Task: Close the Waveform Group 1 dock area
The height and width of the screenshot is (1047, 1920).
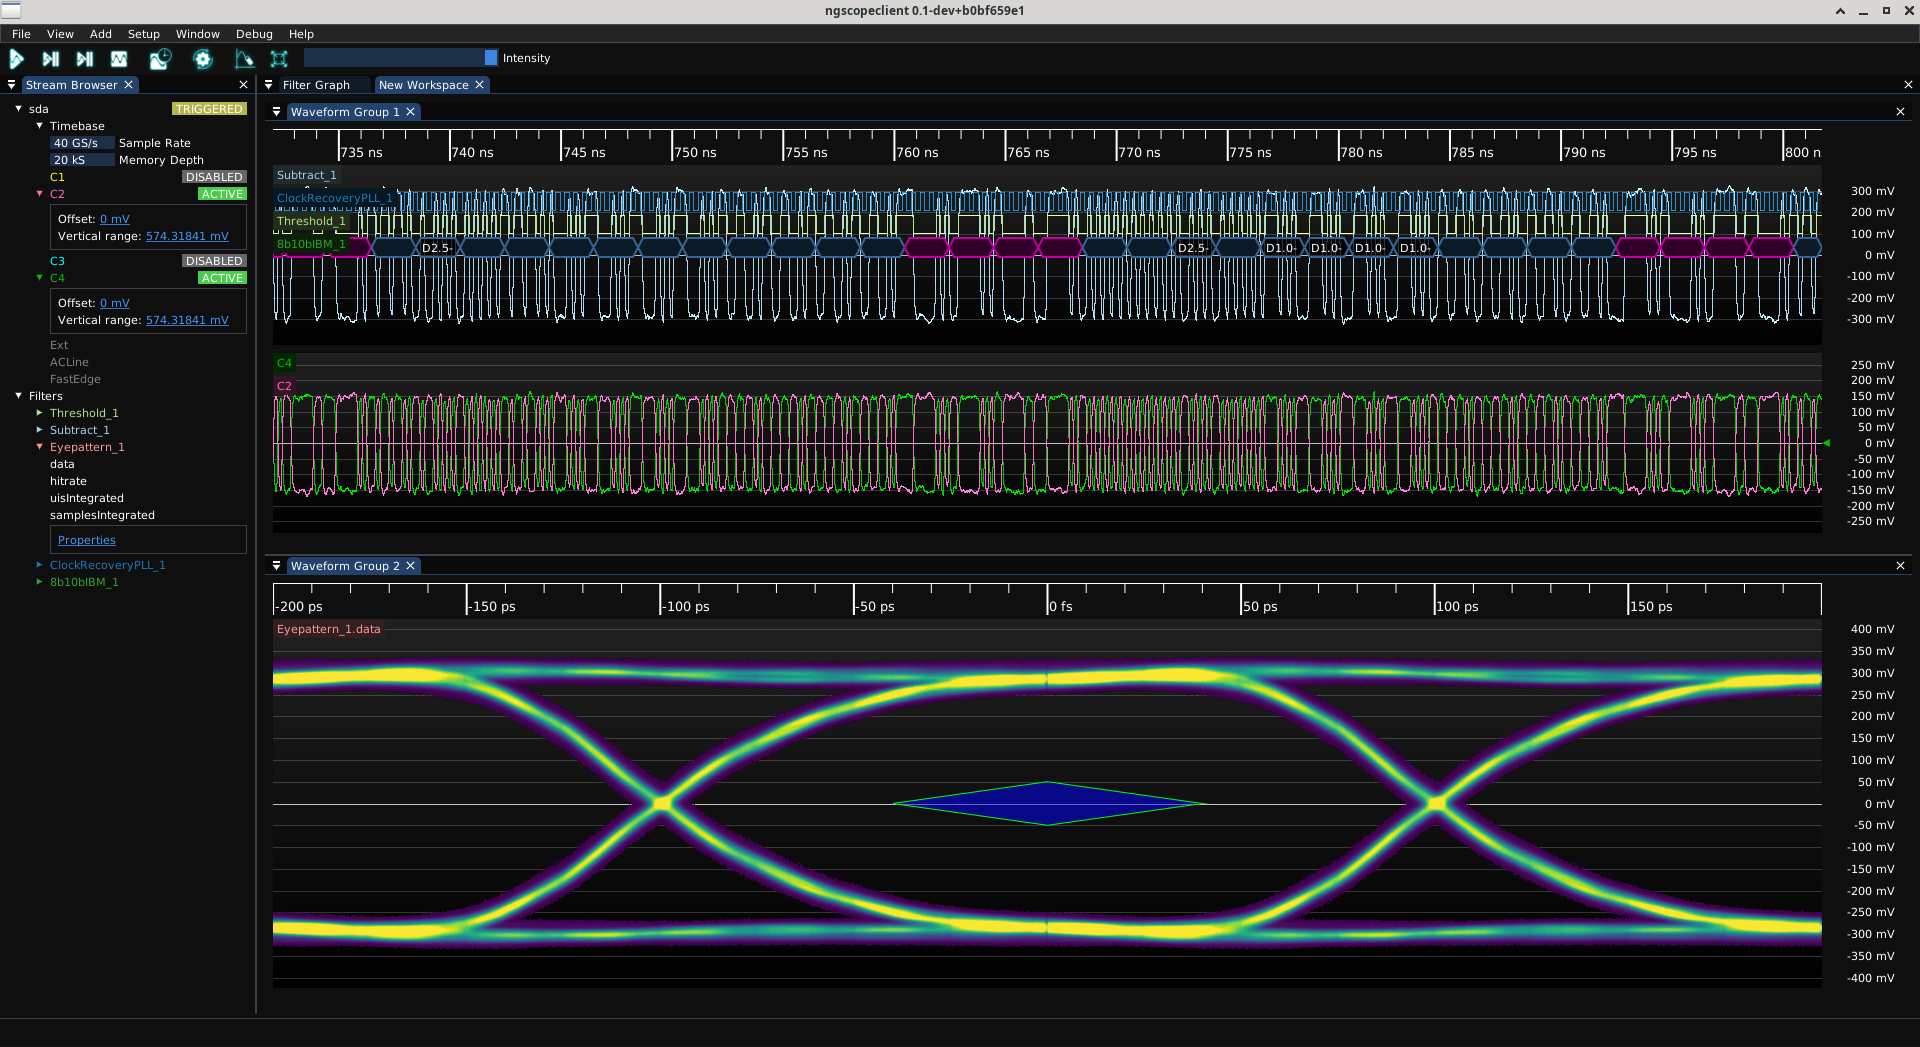Action: [1900, 112]
